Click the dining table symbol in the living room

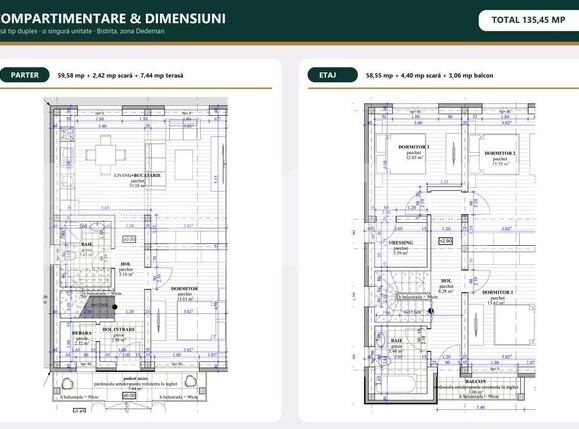[x=105, y=155]
